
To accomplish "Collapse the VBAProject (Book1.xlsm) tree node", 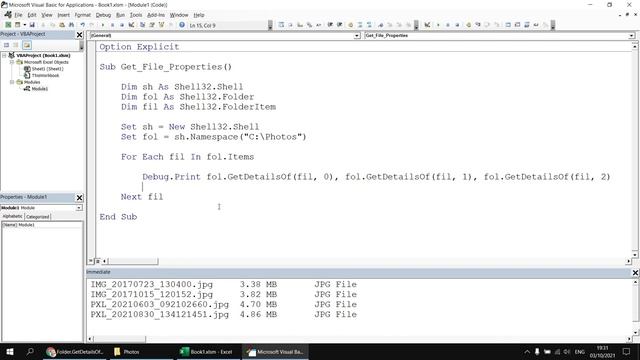I will point(4,55).
